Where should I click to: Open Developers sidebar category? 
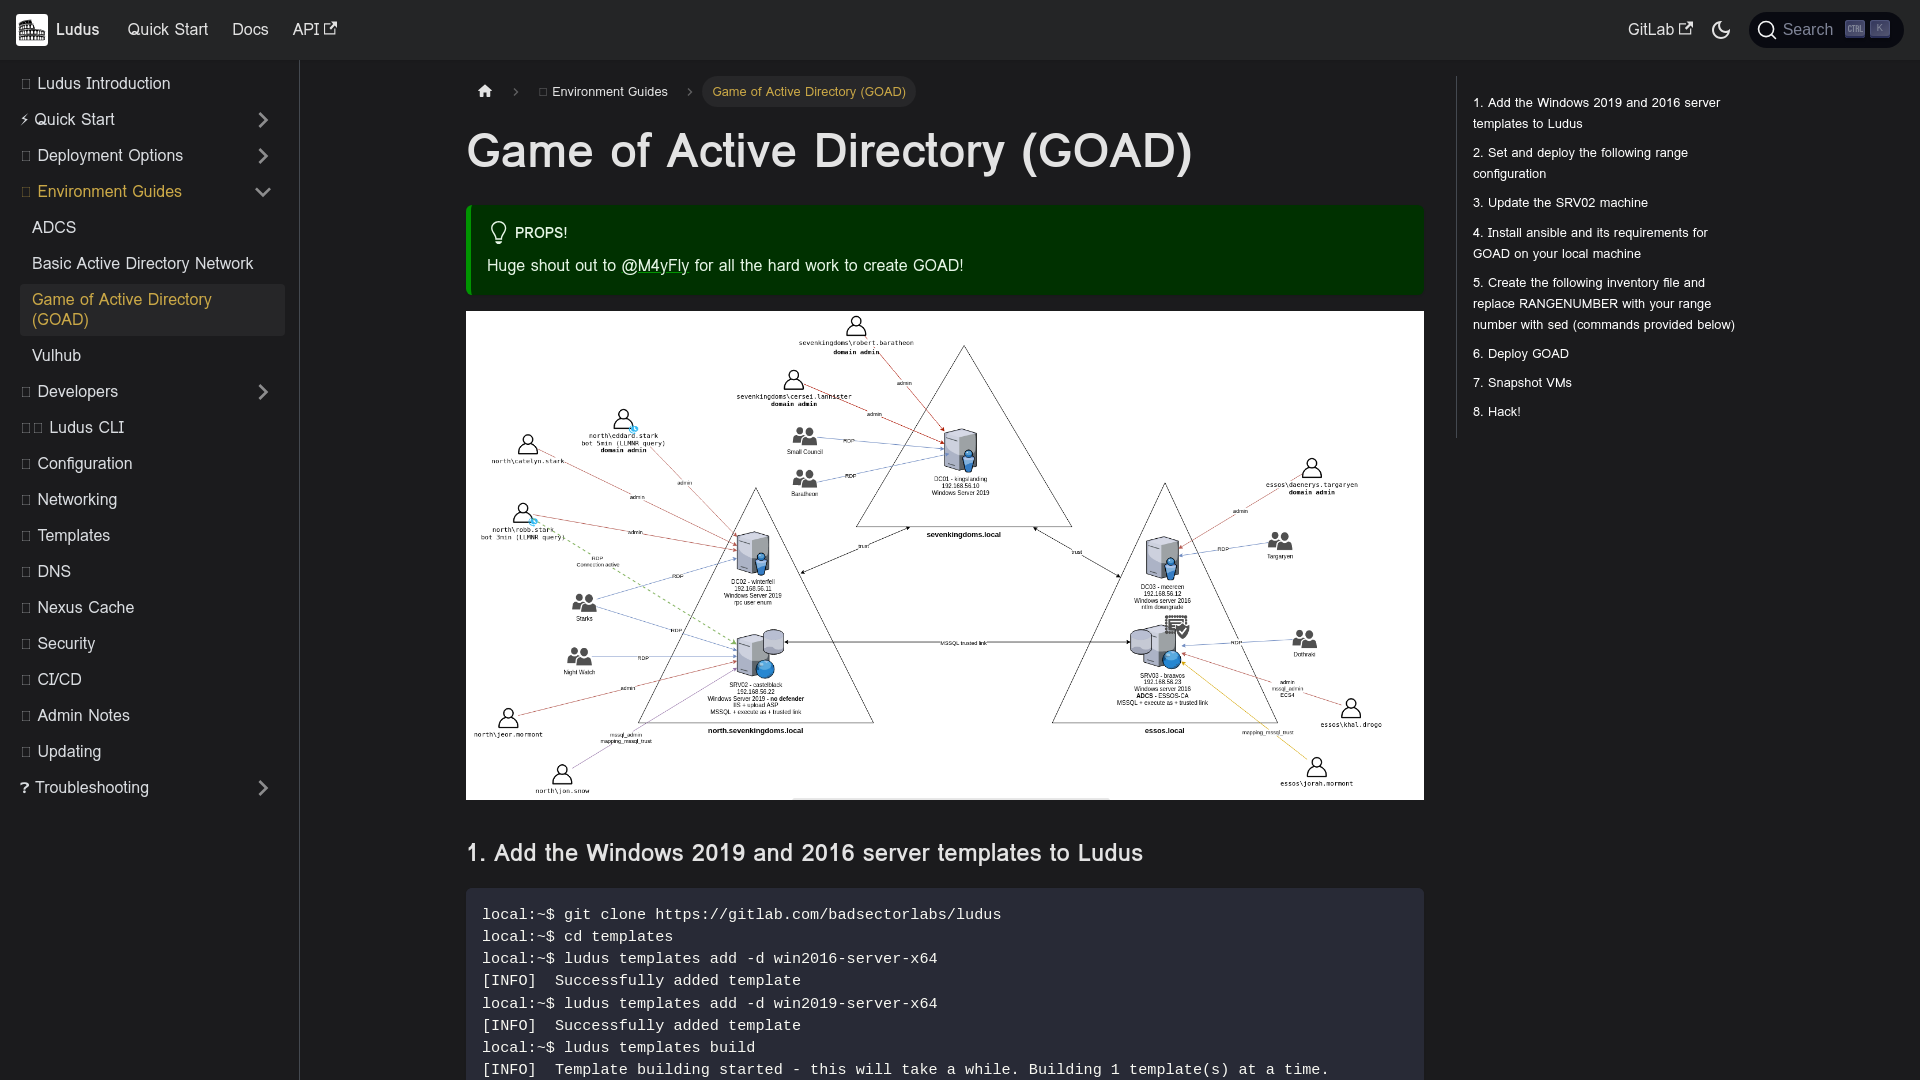pyautogui.click(x=130, y=392)
